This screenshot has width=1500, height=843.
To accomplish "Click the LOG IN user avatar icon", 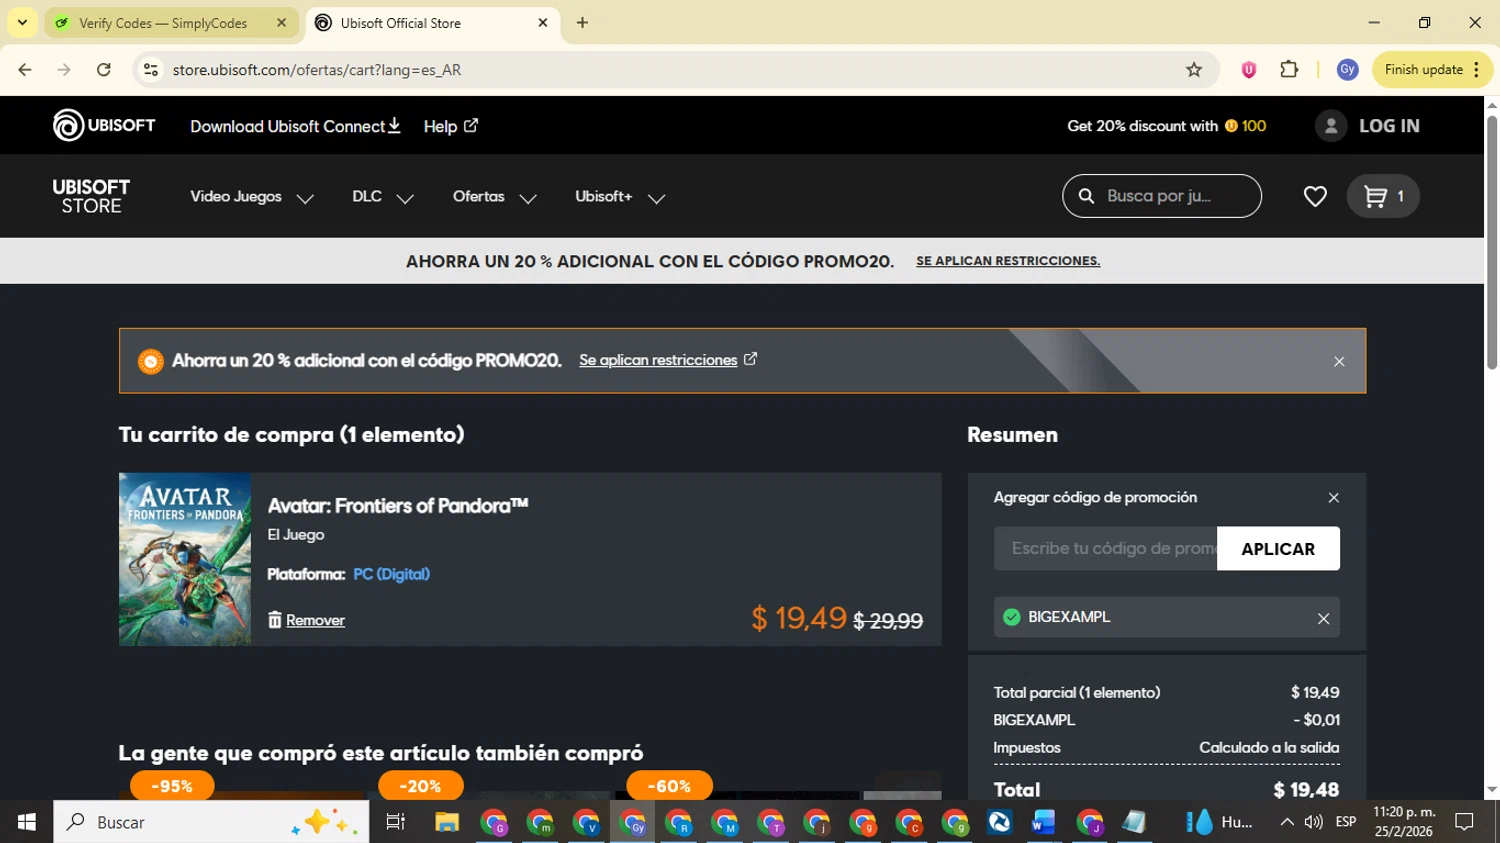I will (1330, 126).
